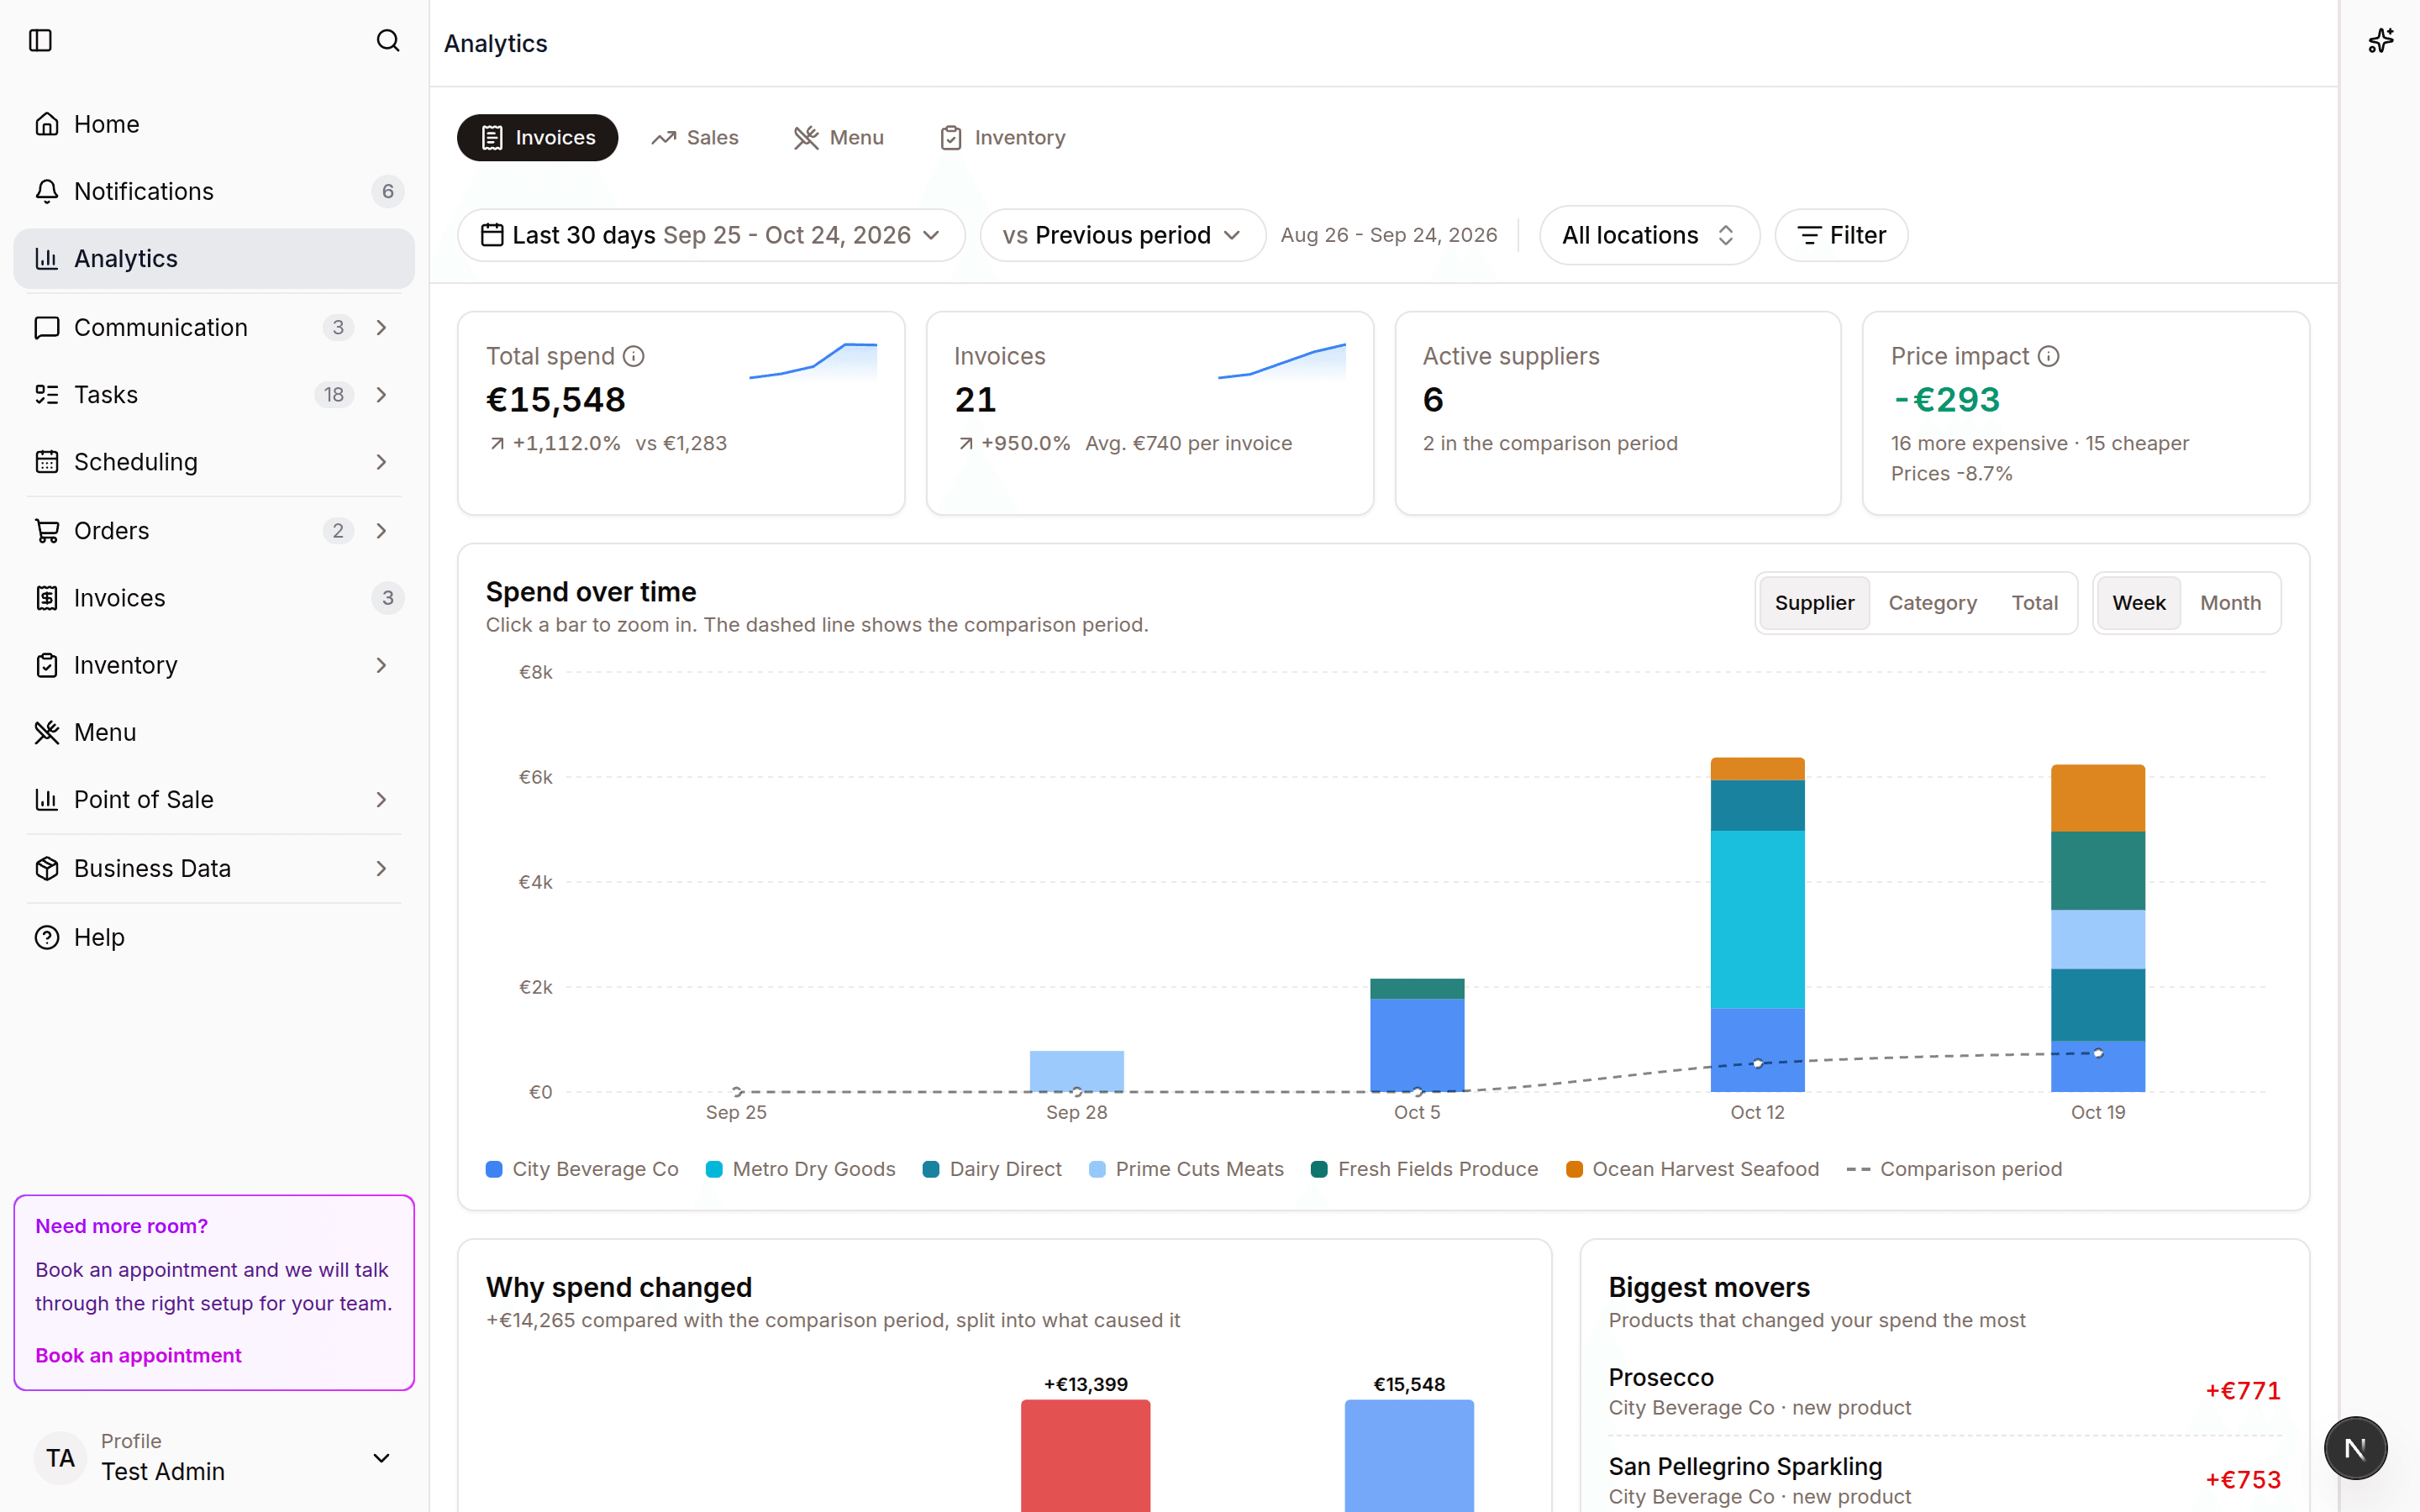This screenshot has height=1512, width=2420.
Task: Switch chart granularity to Month
Action: (2230, 603)
